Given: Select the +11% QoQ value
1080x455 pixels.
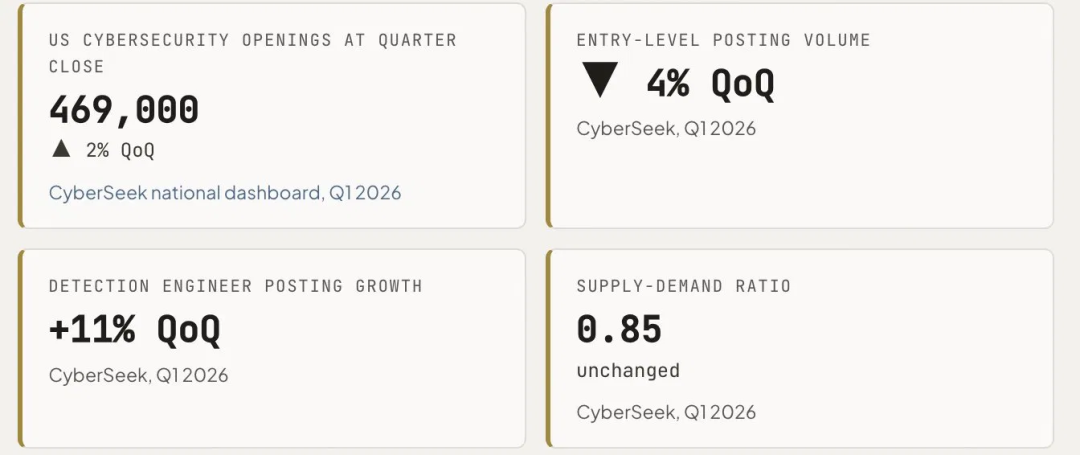Looking at the screenshot, I should (135, 330).
